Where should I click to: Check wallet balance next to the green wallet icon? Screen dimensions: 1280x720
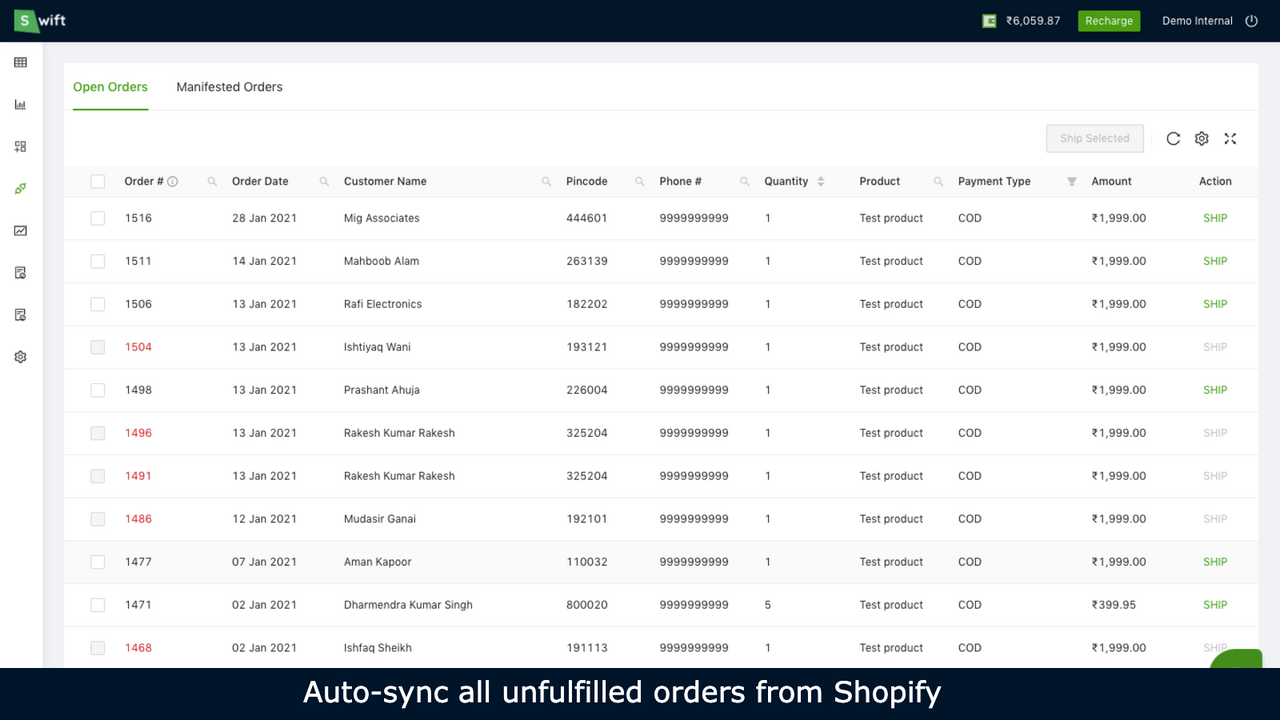click(x=1033, y=20)
